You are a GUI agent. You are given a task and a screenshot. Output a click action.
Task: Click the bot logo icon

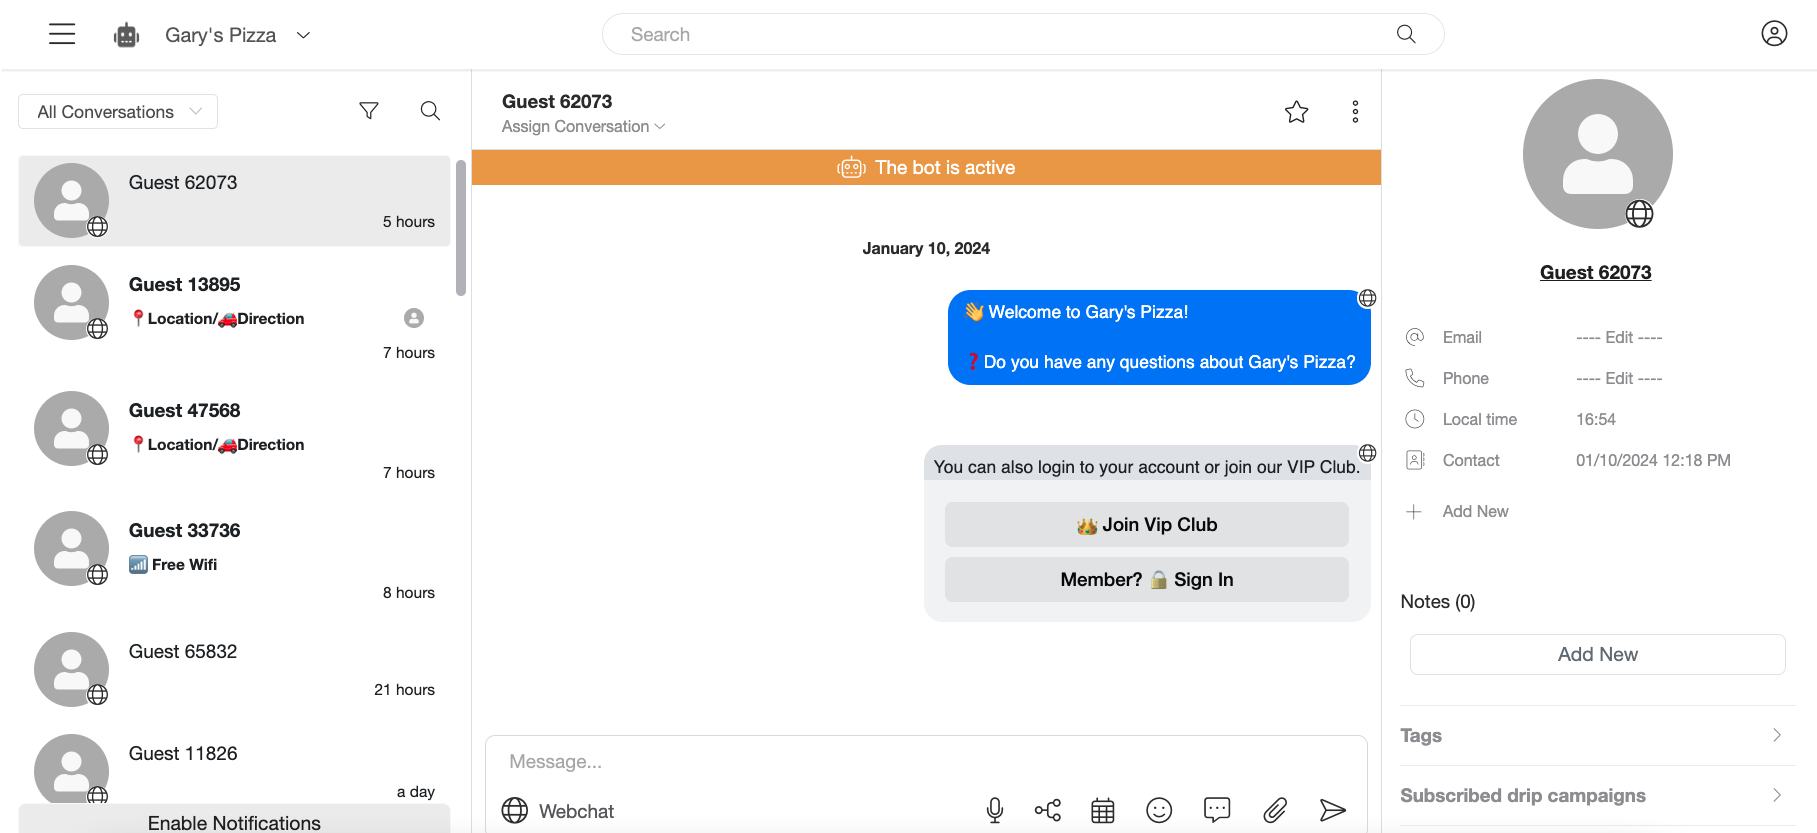point(126,35)
